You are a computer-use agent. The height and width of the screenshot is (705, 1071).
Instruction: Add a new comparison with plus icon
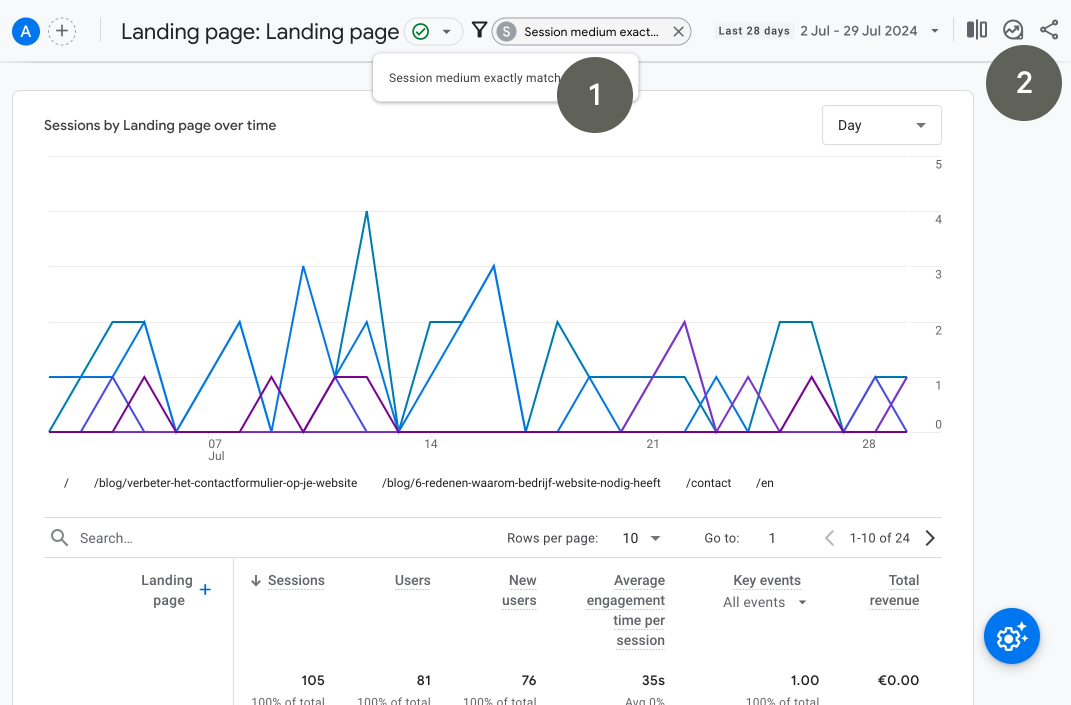coord(62,31)
